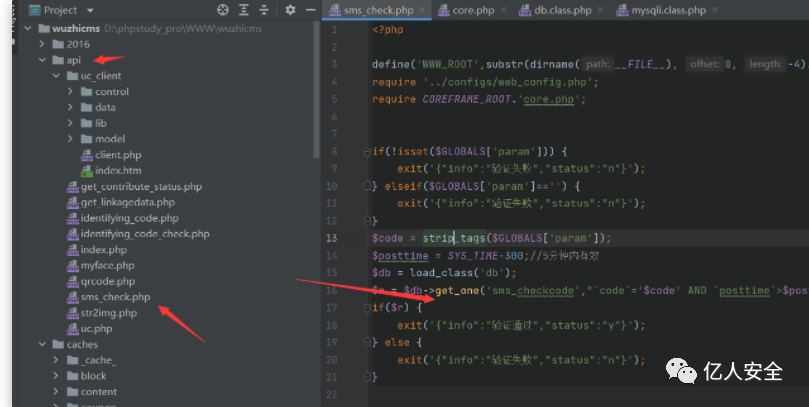Viewport: 809px width, 407px height.
Task: Click the Project tree vertical scrollbar
Action: point(316,88)
